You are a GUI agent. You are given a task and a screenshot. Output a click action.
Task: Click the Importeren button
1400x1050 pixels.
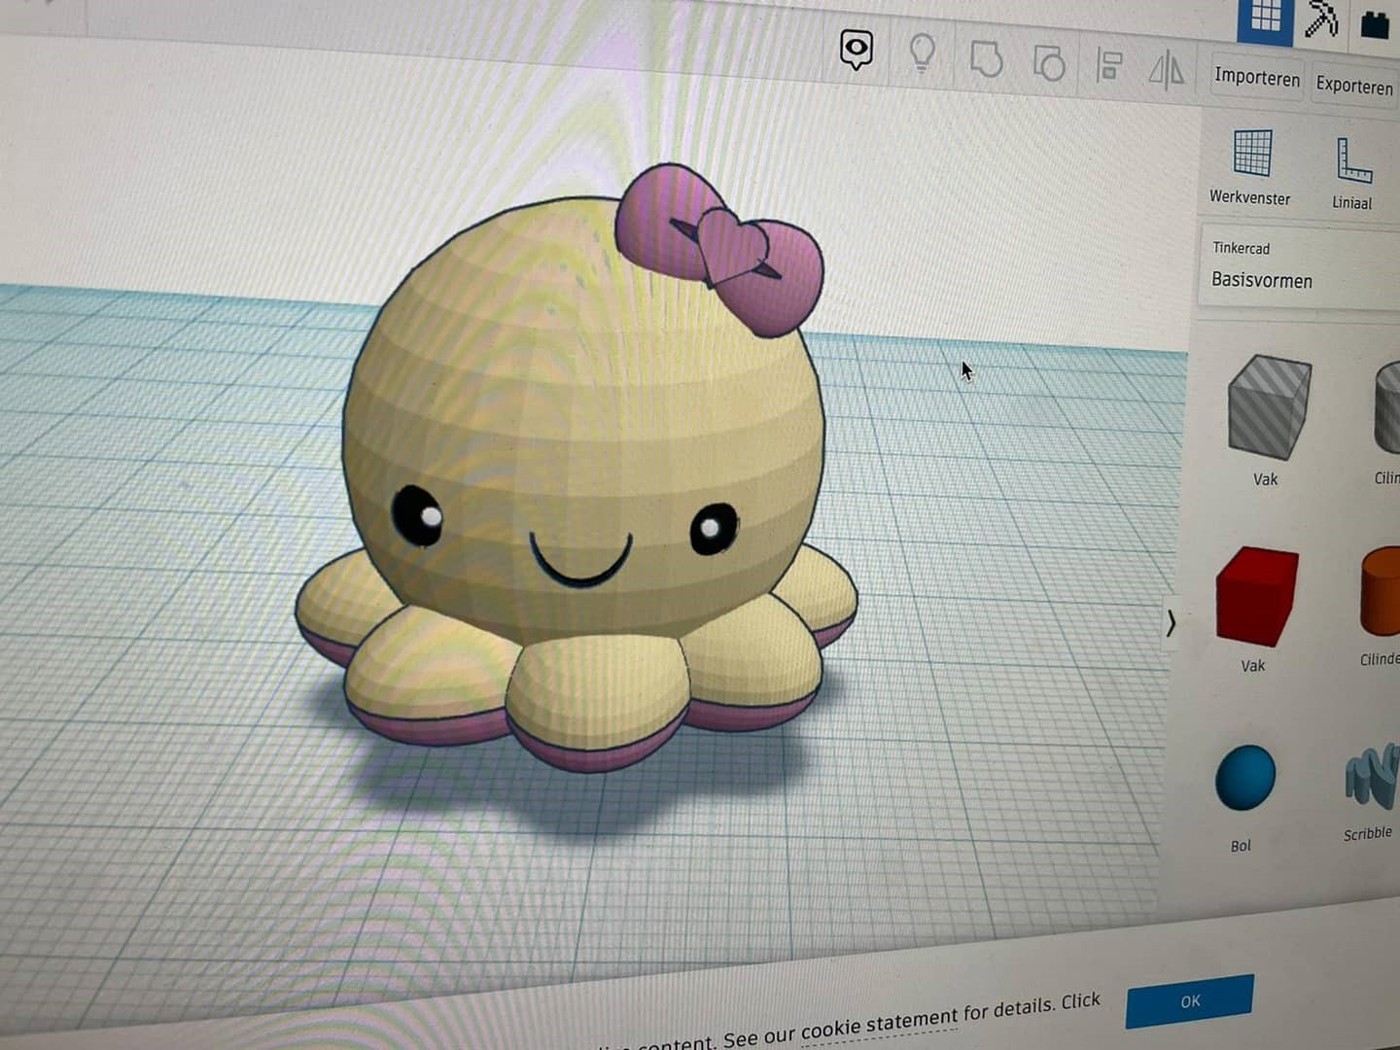[1257, 78]
